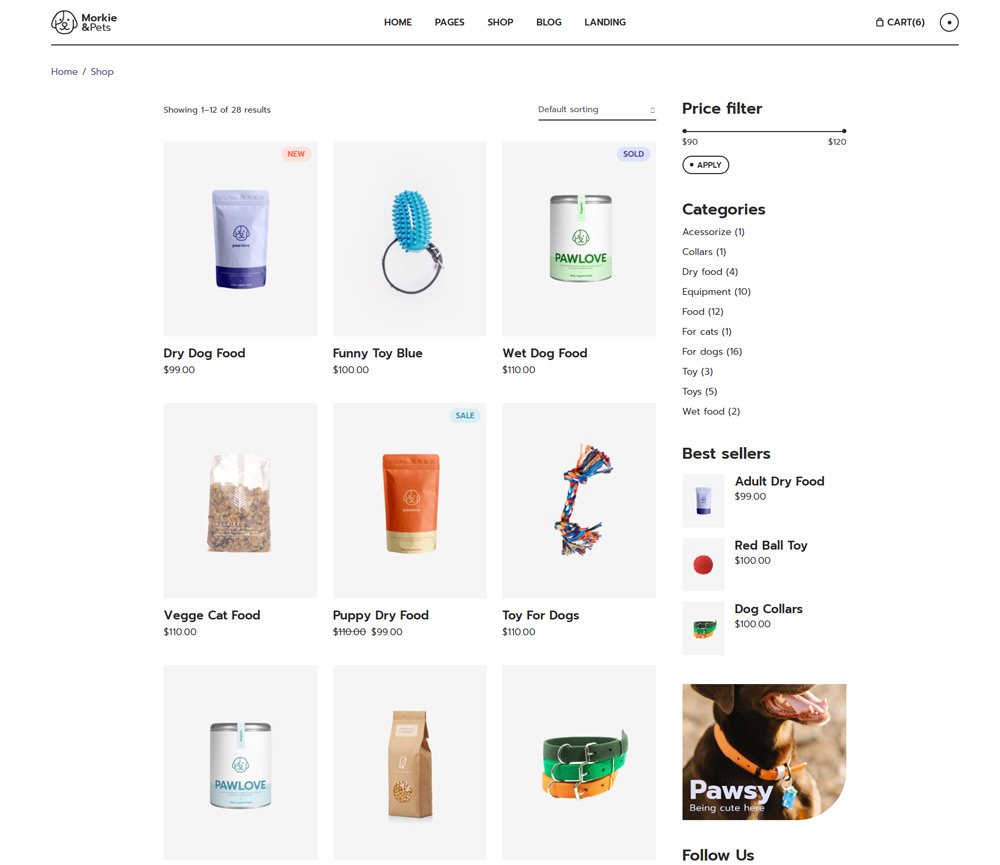The image size is (1000, 865).
Task: Click the SOLD badge on Wet Dog Food
Action: [x=633, y=154]
